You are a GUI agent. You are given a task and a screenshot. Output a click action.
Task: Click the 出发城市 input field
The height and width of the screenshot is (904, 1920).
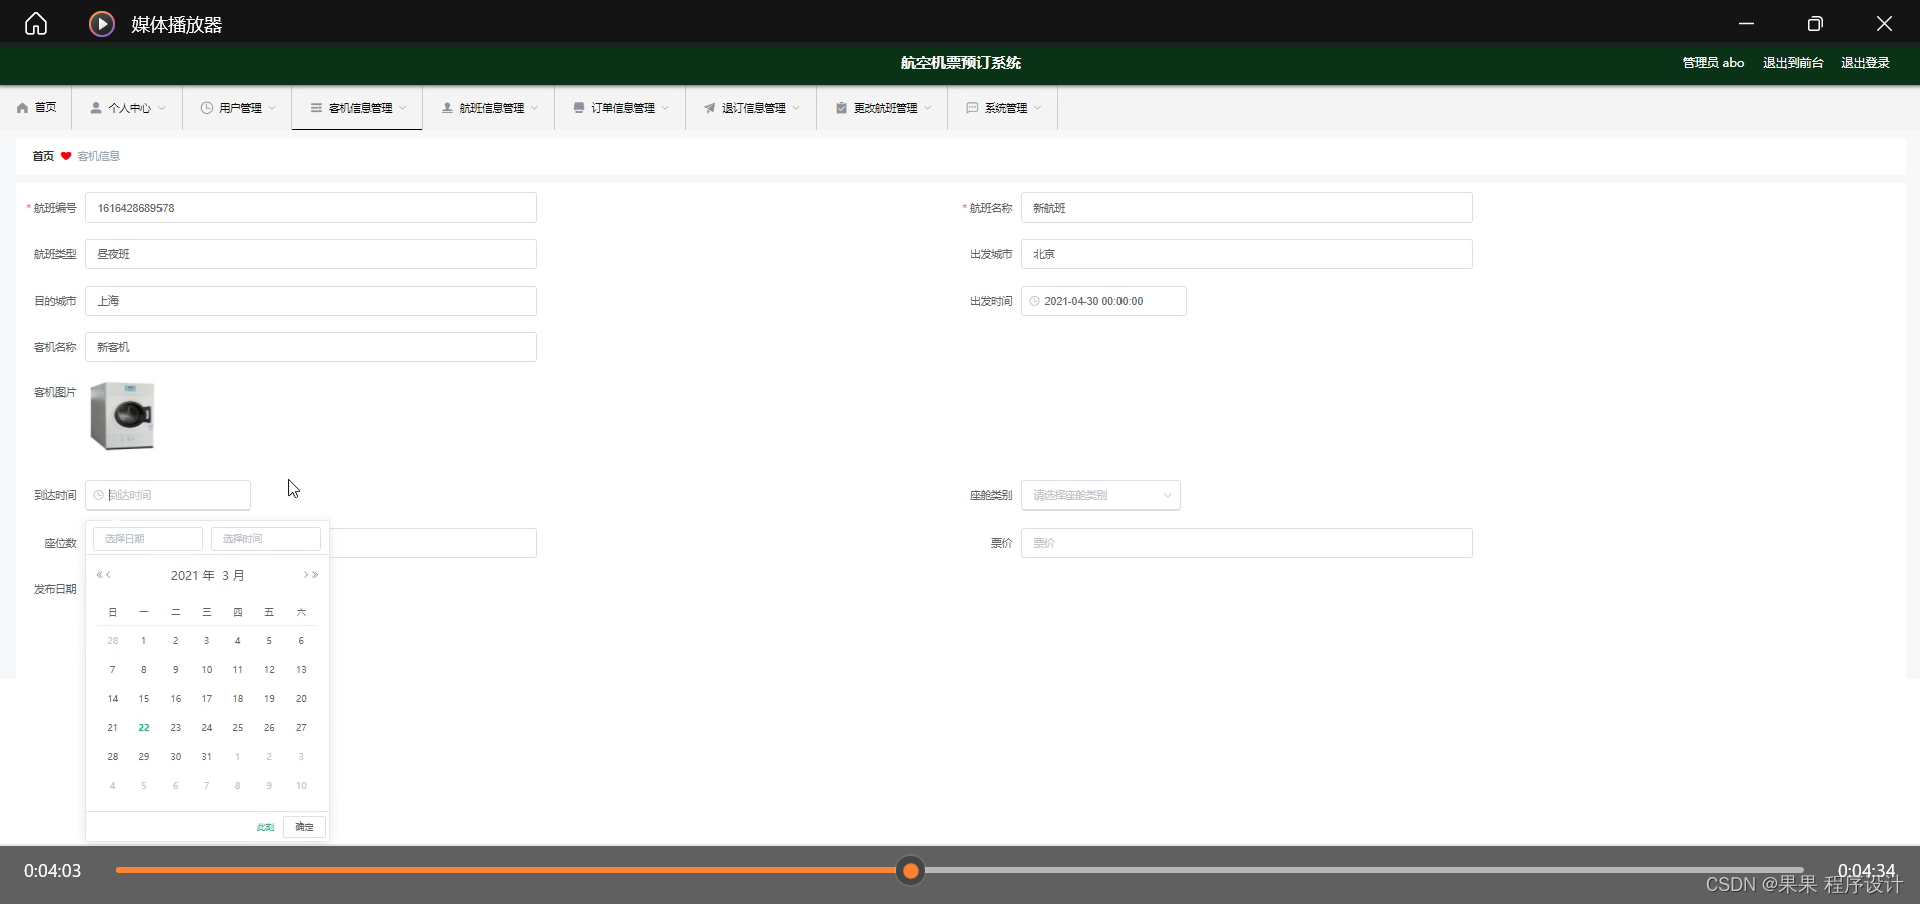pos(1247,254)
